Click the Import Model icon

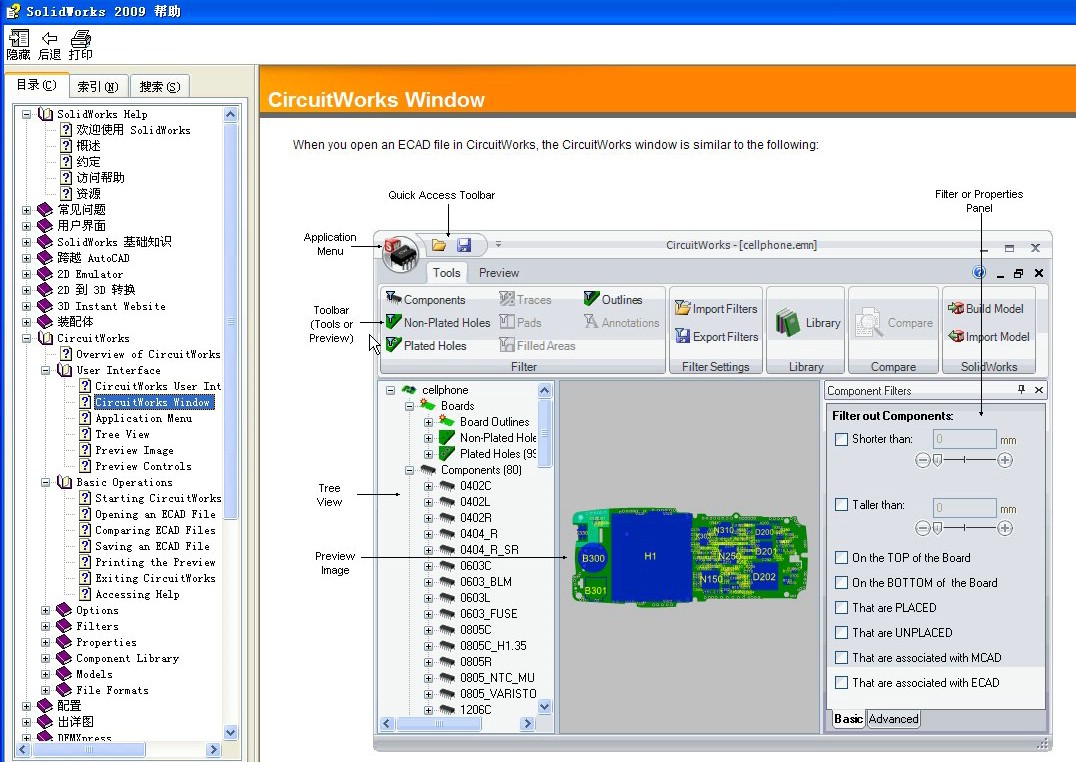pyautogui.click(x=956, y=336)
